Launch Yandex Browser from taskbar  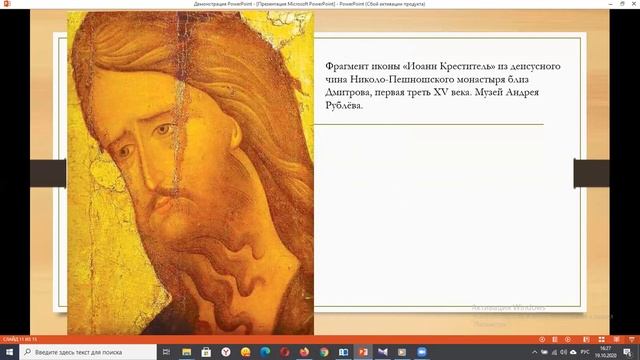pyautogui.click(x=226, y=352)
